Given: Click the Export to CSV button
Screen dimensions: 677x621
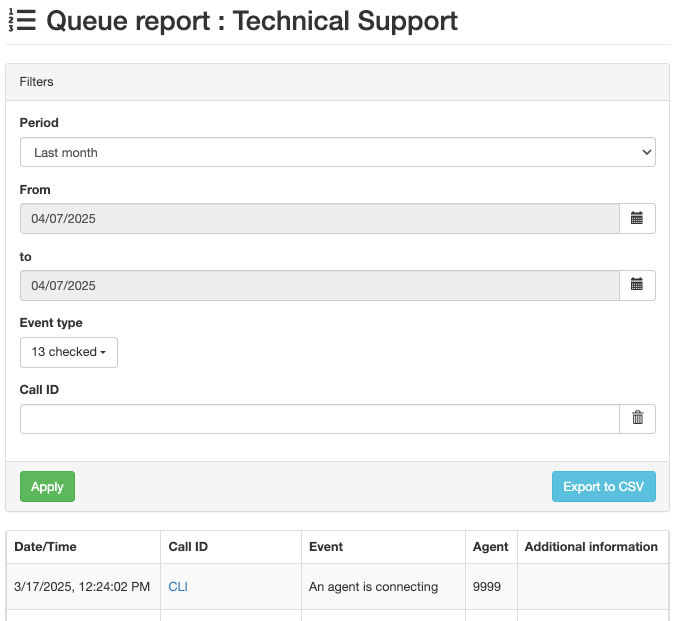Looking at the screenshot, I should coord(603,487).
